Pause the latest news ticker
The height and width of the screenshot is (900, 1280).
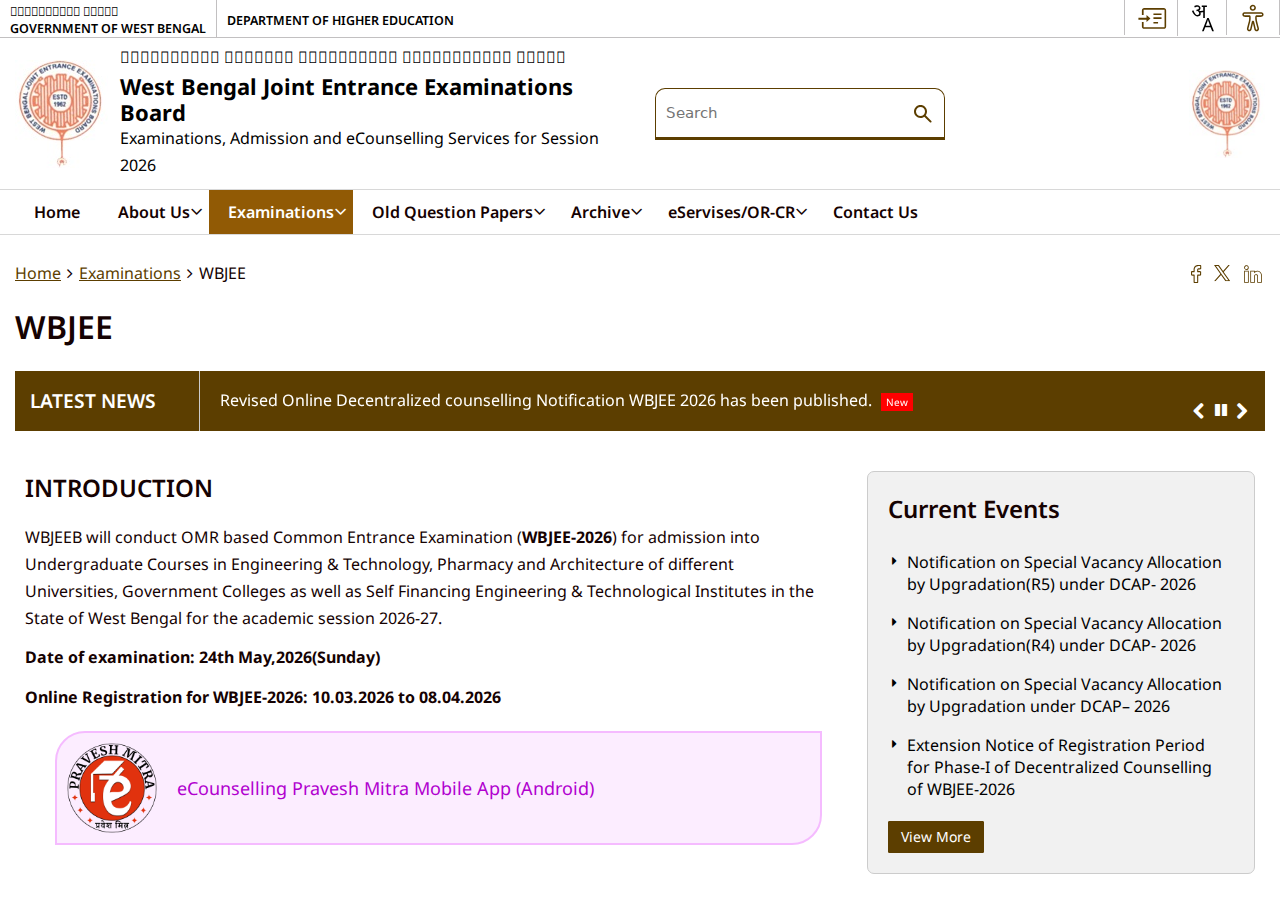click(1221, 410)
